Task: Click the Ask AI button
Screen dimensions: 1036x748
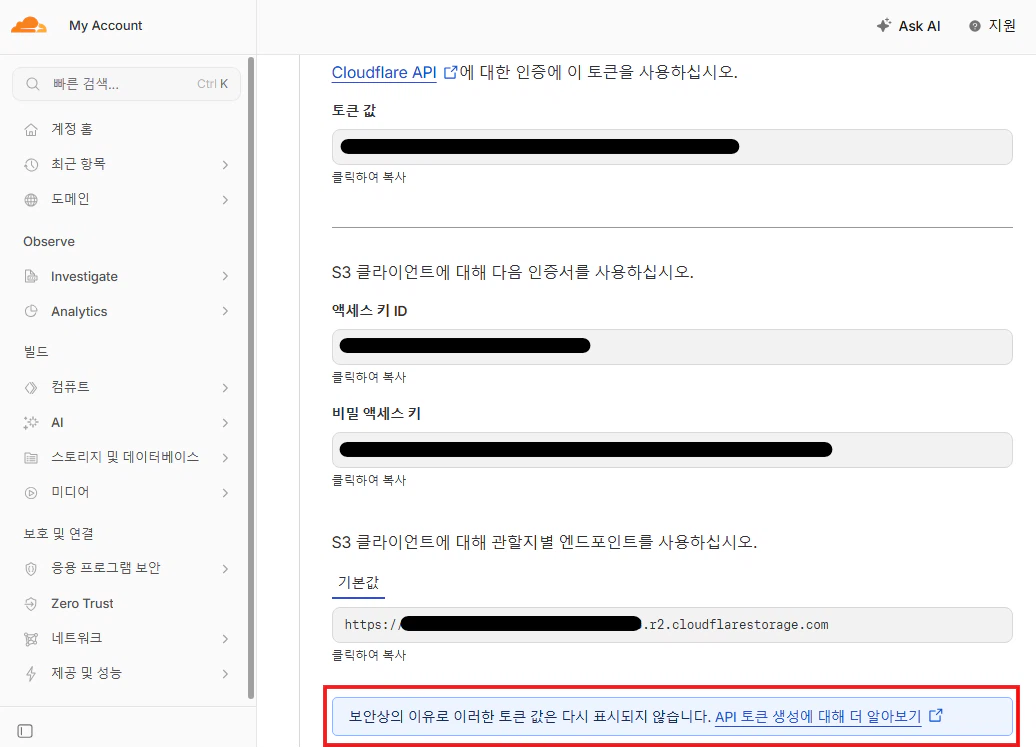Action: click(x=908, y=26)
